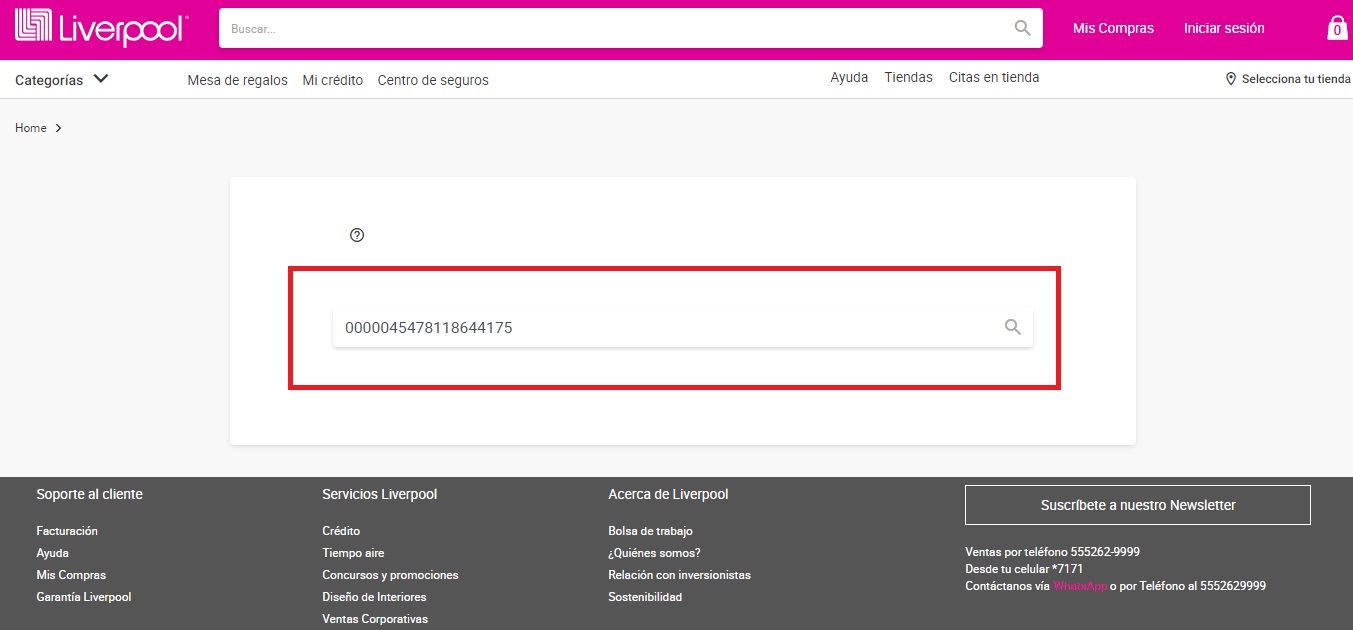Open Ventas Corporativas link
The image size is (1353, 630).
point(375,619)
